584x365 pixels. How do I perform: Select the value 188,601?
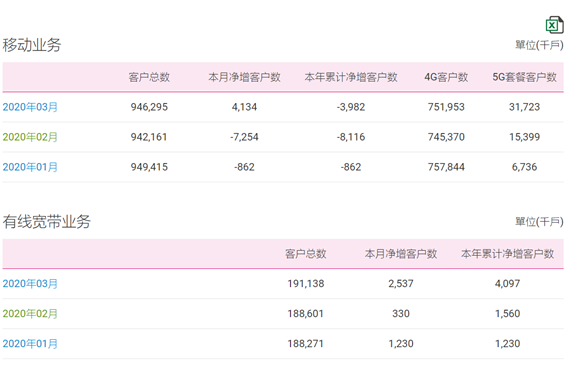point(305,314)
